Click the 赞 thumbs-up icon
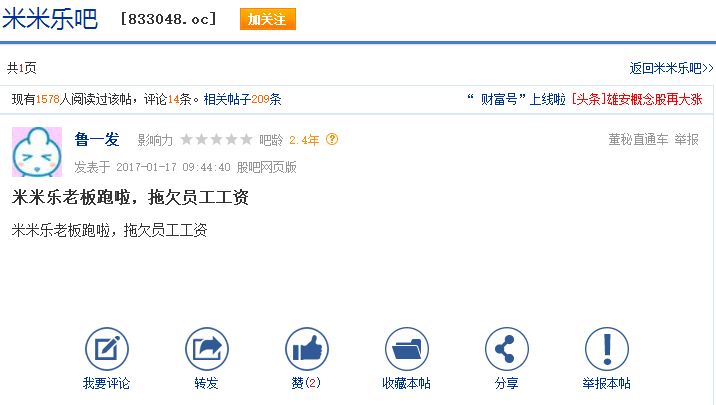Screen dimensions: 716x405 (x=307, y=349)
